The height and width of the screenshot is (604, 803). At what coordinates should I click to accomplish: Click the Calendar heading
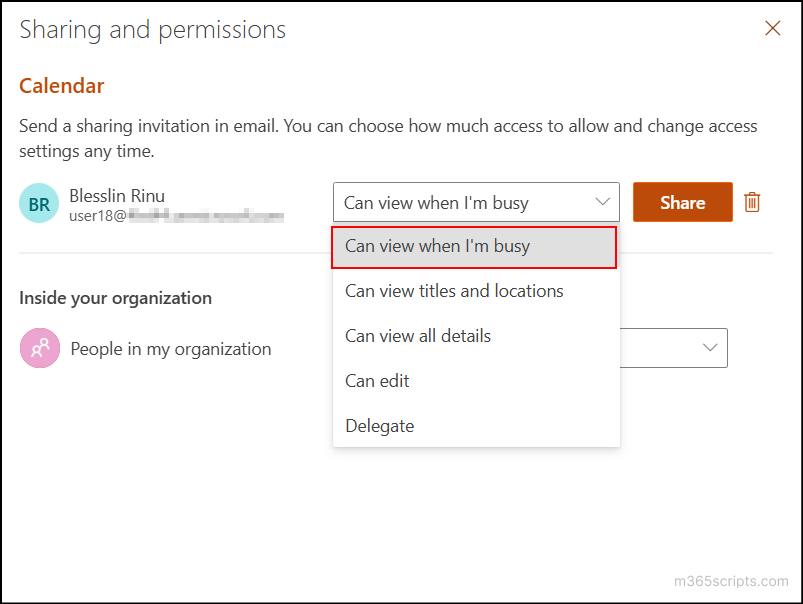pos(61,86)
